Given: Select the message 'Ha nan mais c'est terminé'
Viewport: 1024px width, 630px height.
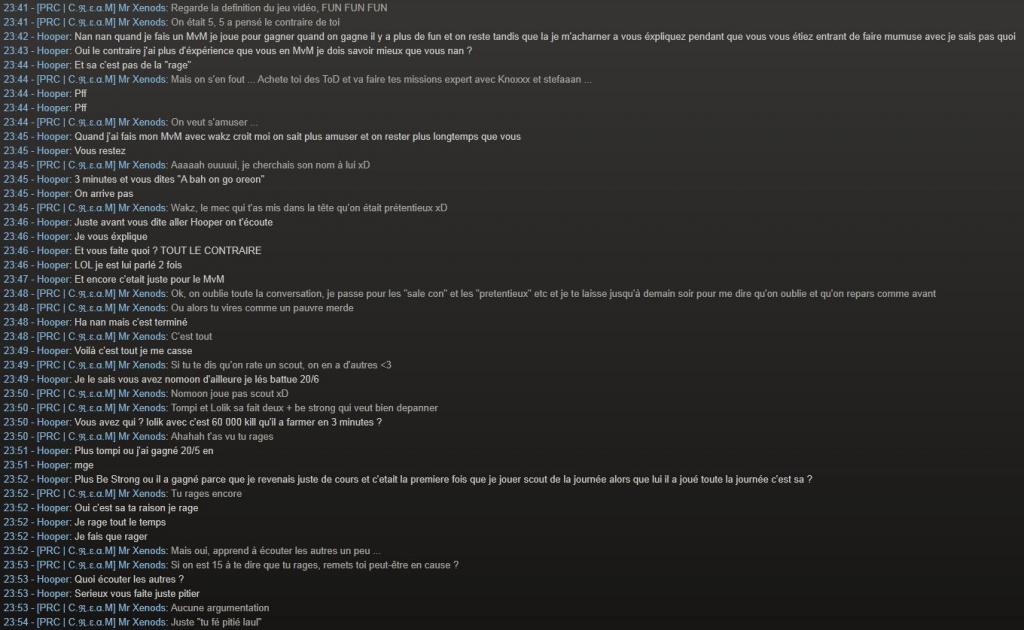Looking at the screenshot, I should click(131, 323).
